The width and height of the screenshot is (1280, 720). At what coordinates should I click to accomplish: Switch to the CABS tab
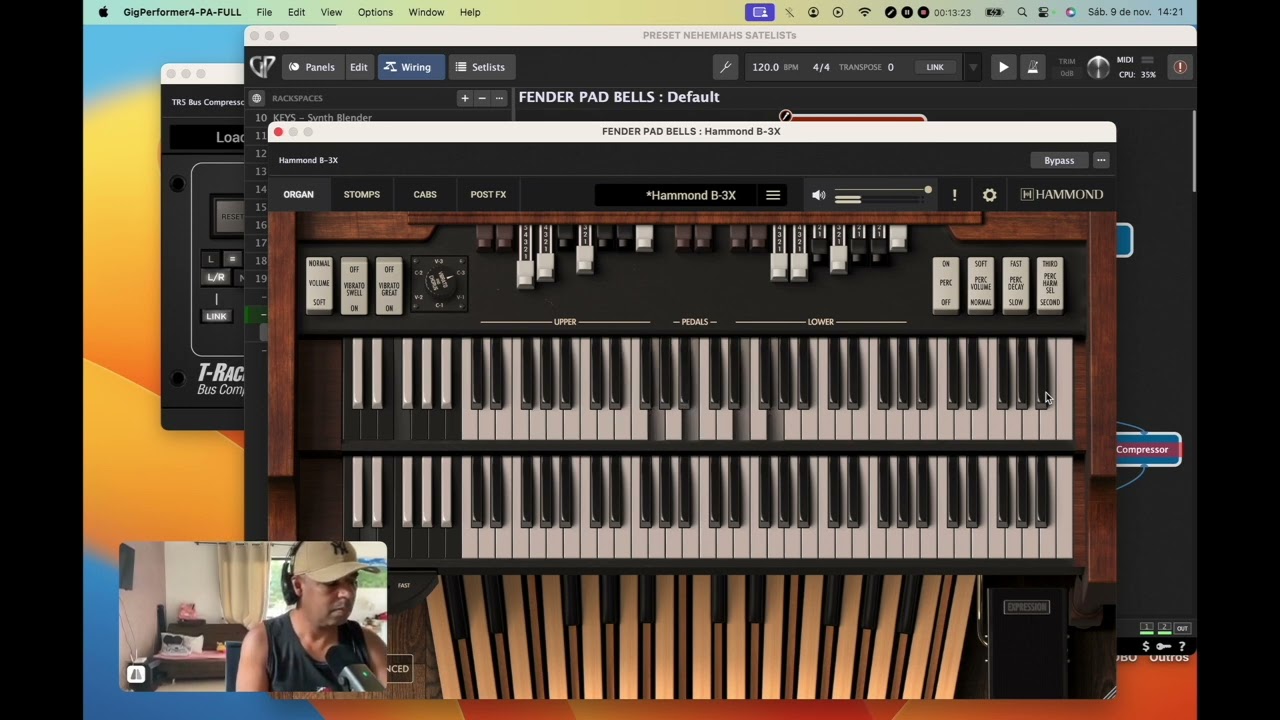425,194
